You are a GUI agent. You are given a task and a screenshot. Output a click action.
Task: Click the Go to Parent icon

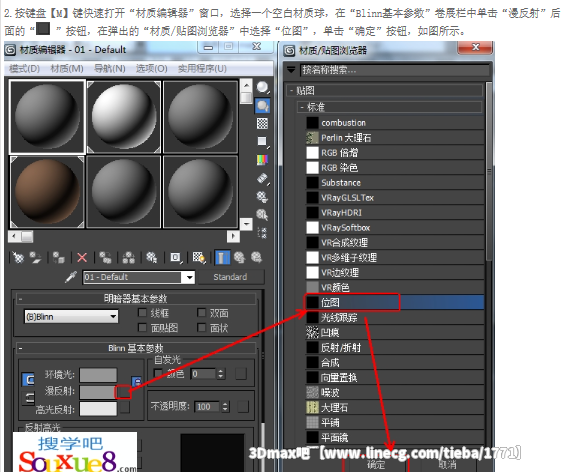click(239, 257)
